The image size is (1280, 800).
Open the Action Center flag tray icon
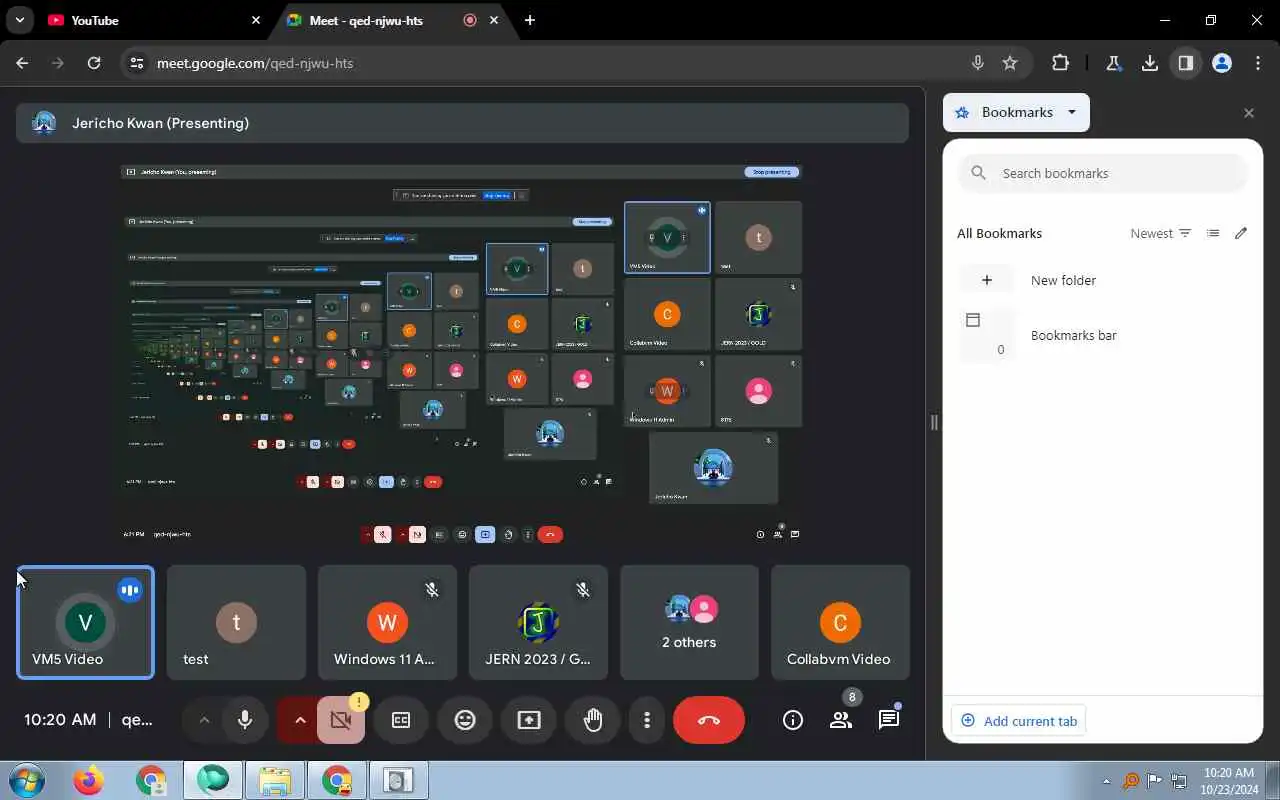tap(1154, 781)
